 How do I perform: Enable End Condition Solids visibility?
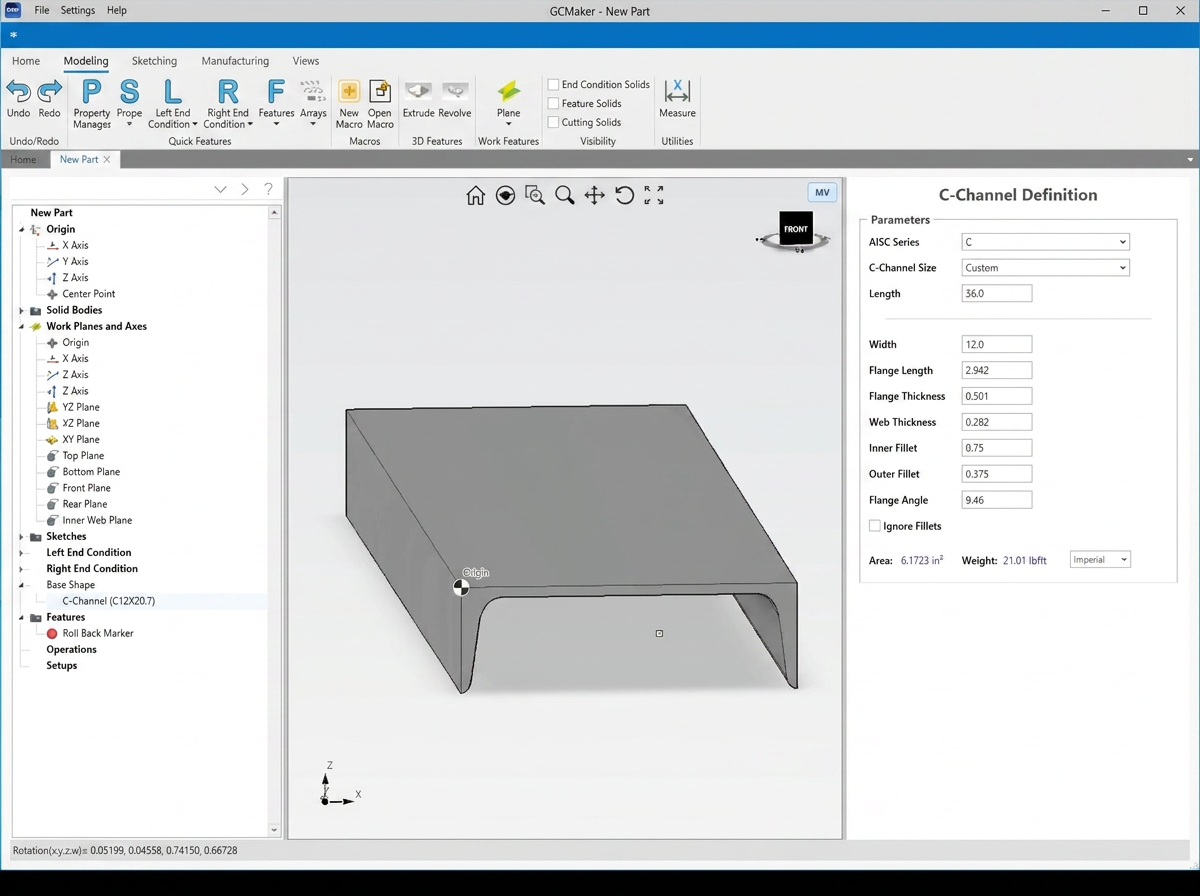click(x=553, y=85)
